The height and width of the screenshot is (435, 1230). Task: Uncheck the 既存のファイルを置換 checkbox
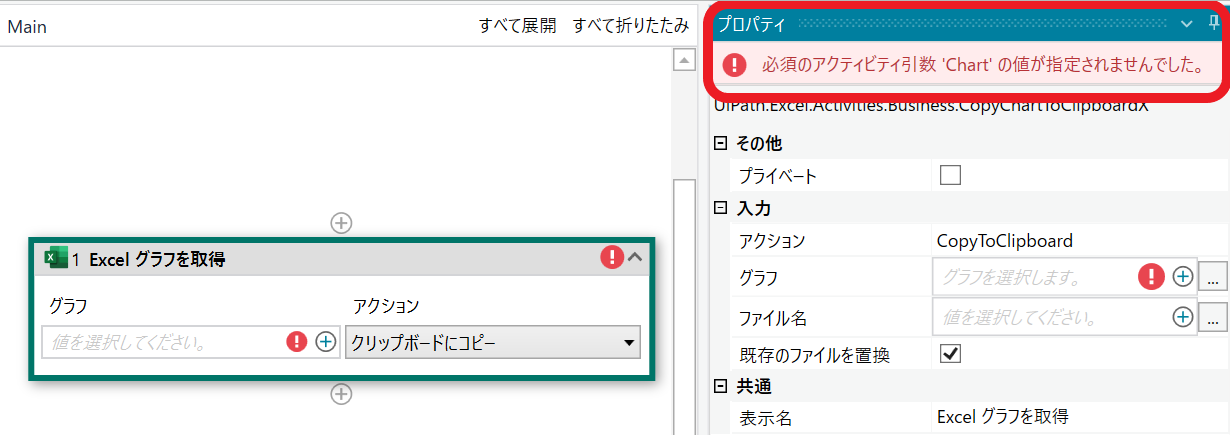950,354
